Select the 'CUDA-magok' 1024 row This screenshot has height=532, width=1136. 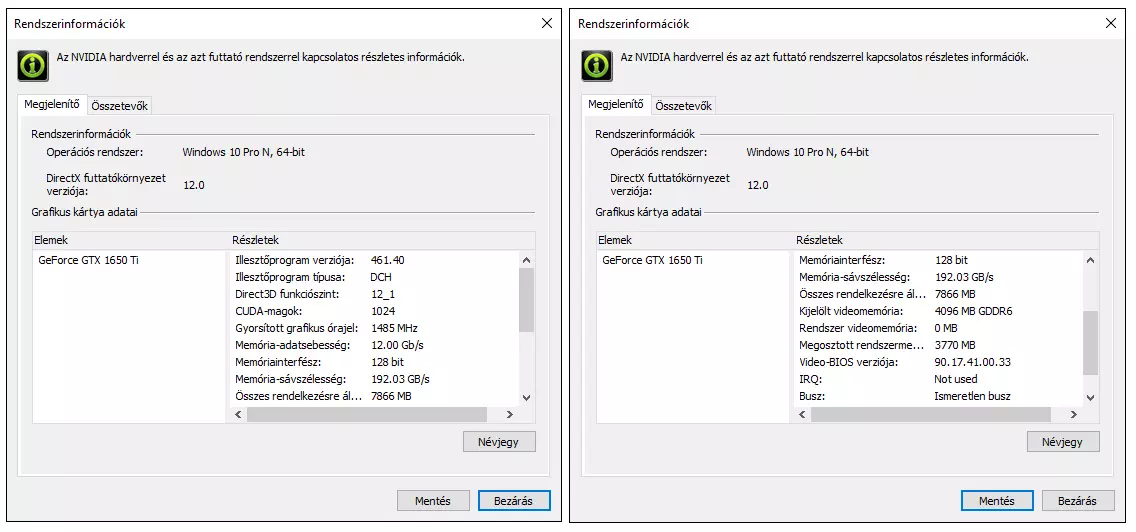pos(375,312)
